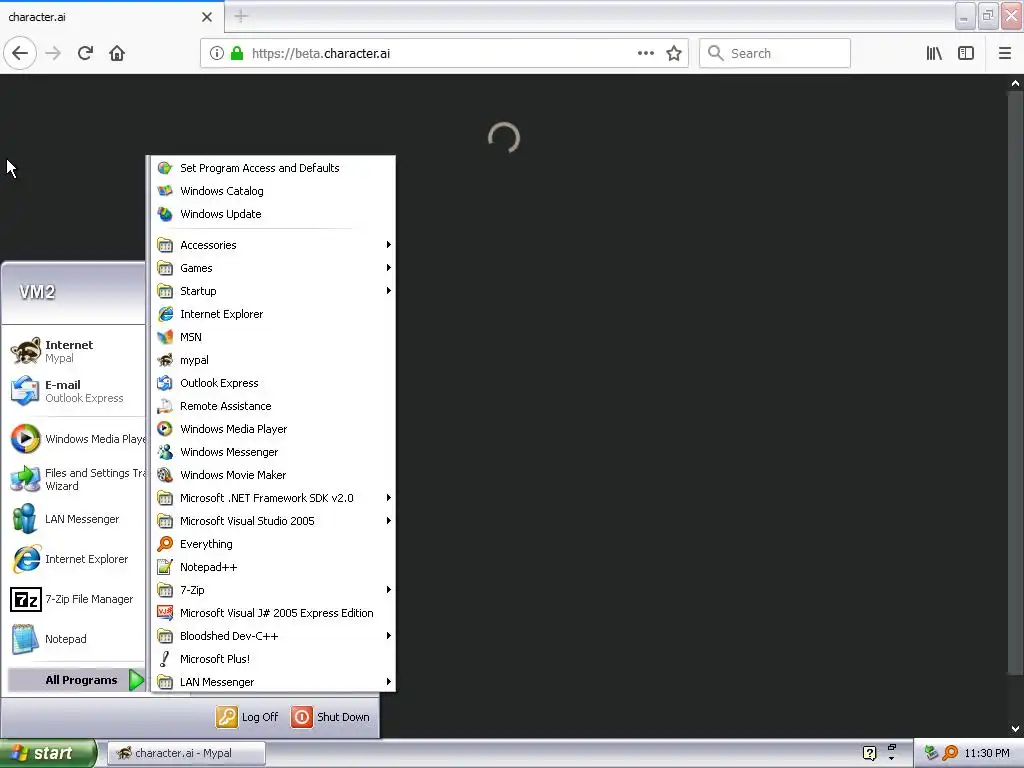Click the network tray icon
Viewport: 1024px width, 768px height.
931,753
